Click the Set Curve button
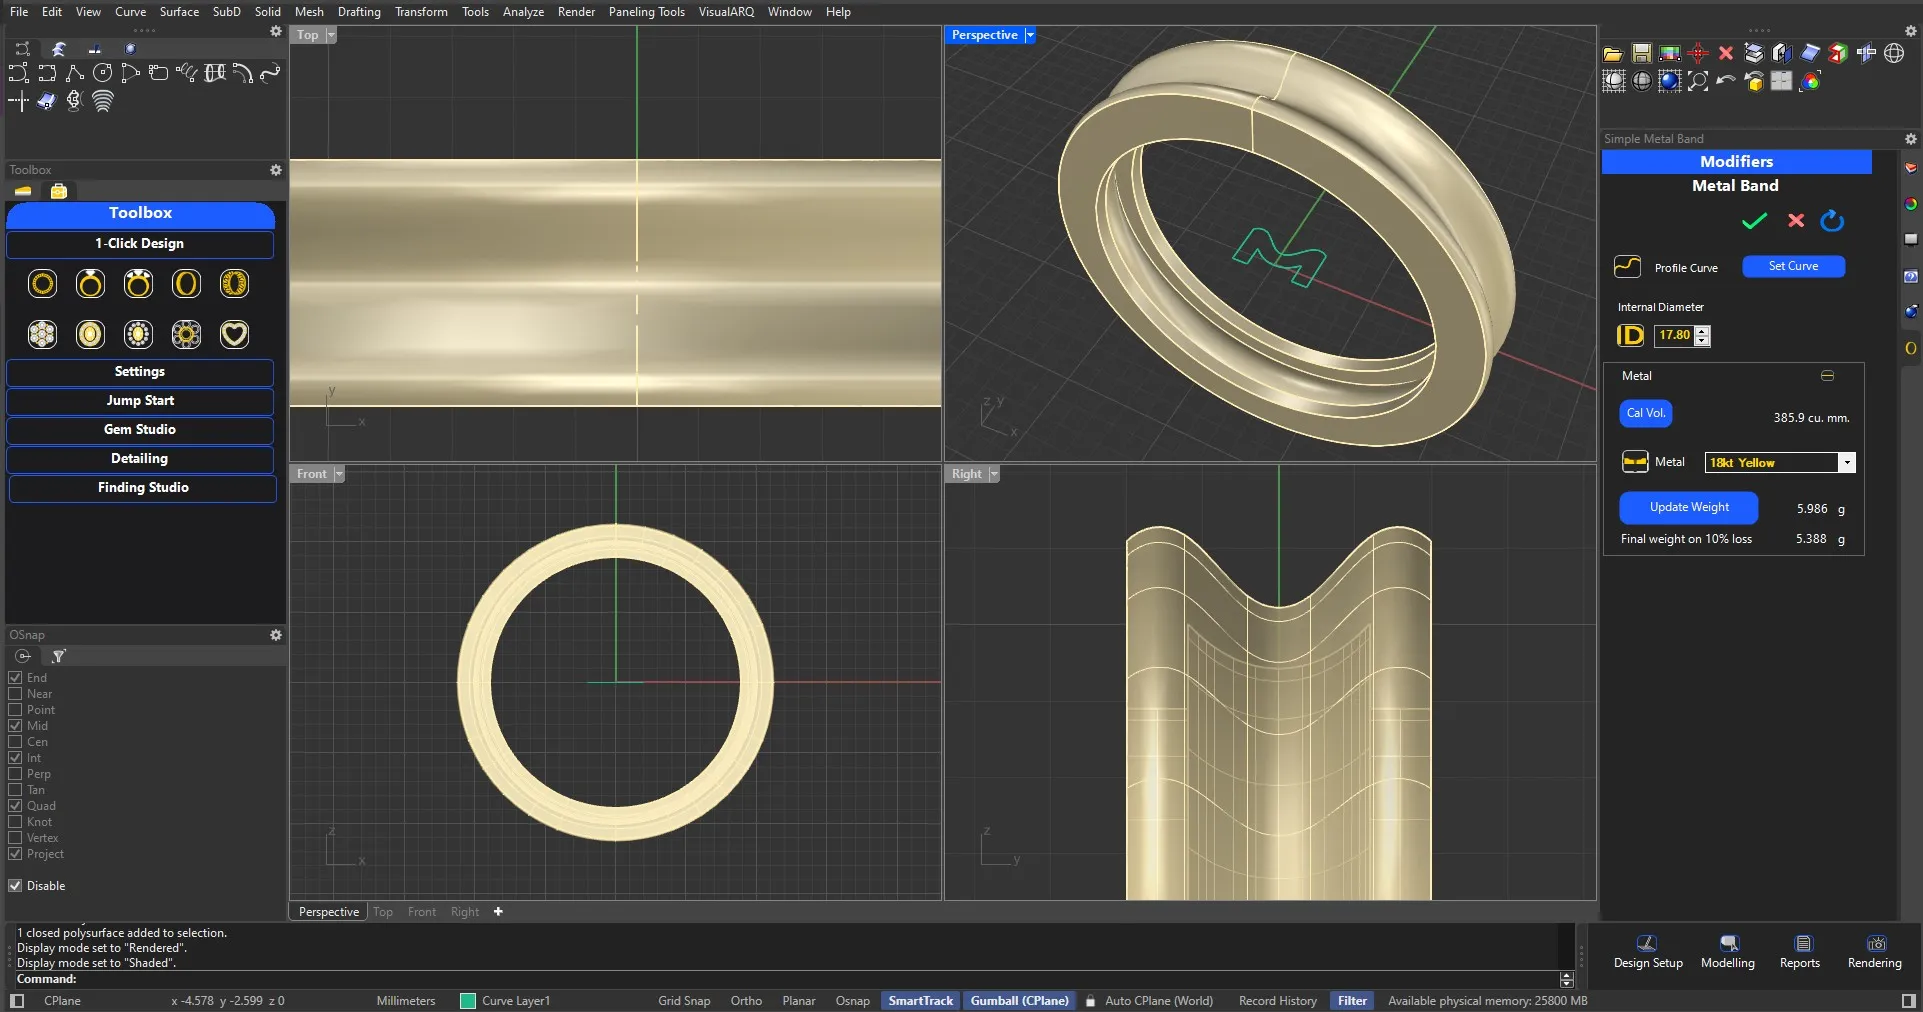This screenshot has width=1923, height=1012. (1793, 266)
